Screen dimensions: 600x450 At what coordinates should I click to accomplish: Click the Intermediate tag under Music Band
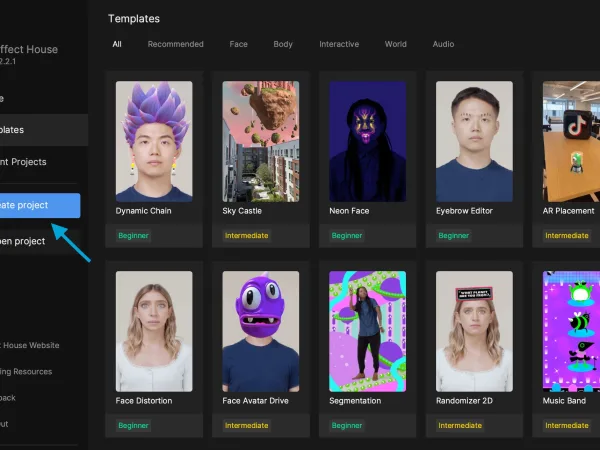tap(567, 426)
